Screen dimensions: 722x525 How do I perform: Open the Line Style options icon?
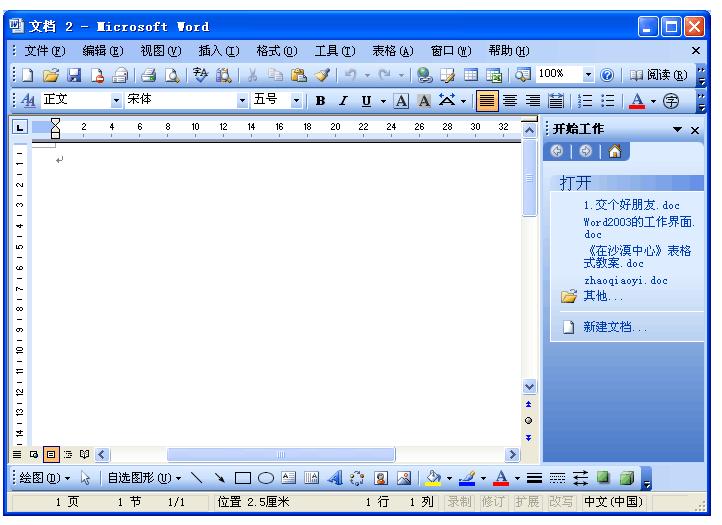534,478
